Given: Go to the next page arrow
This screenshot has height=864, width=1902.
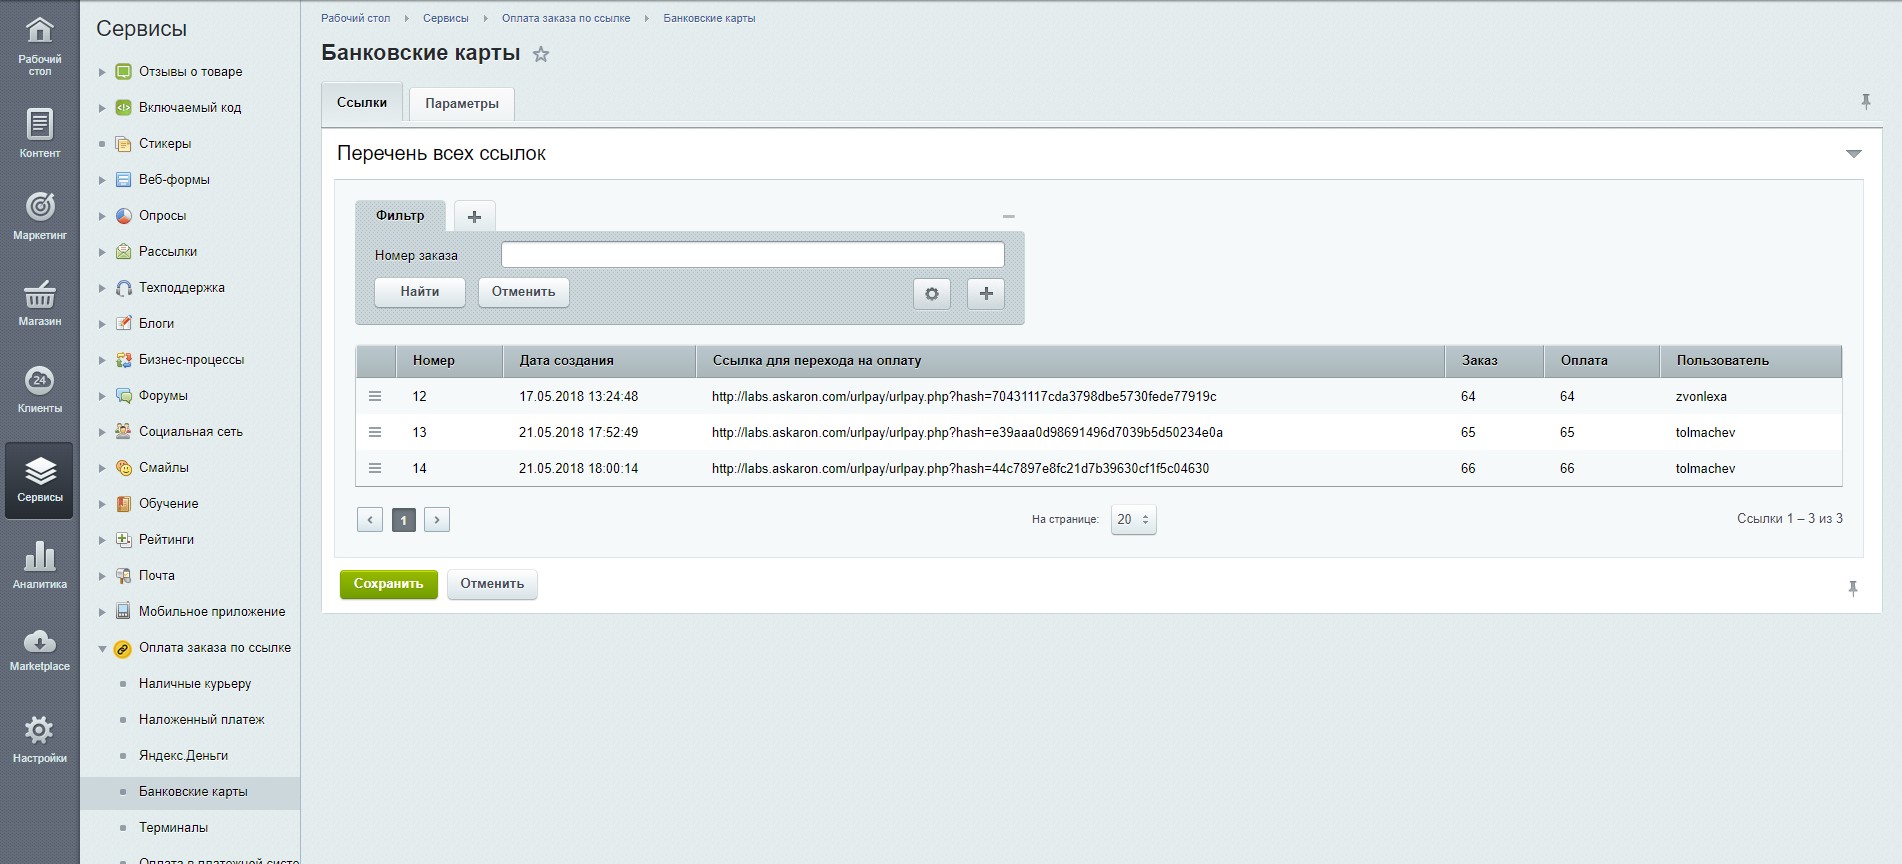Looking at the screenshot, I should (x=437, y=519).
